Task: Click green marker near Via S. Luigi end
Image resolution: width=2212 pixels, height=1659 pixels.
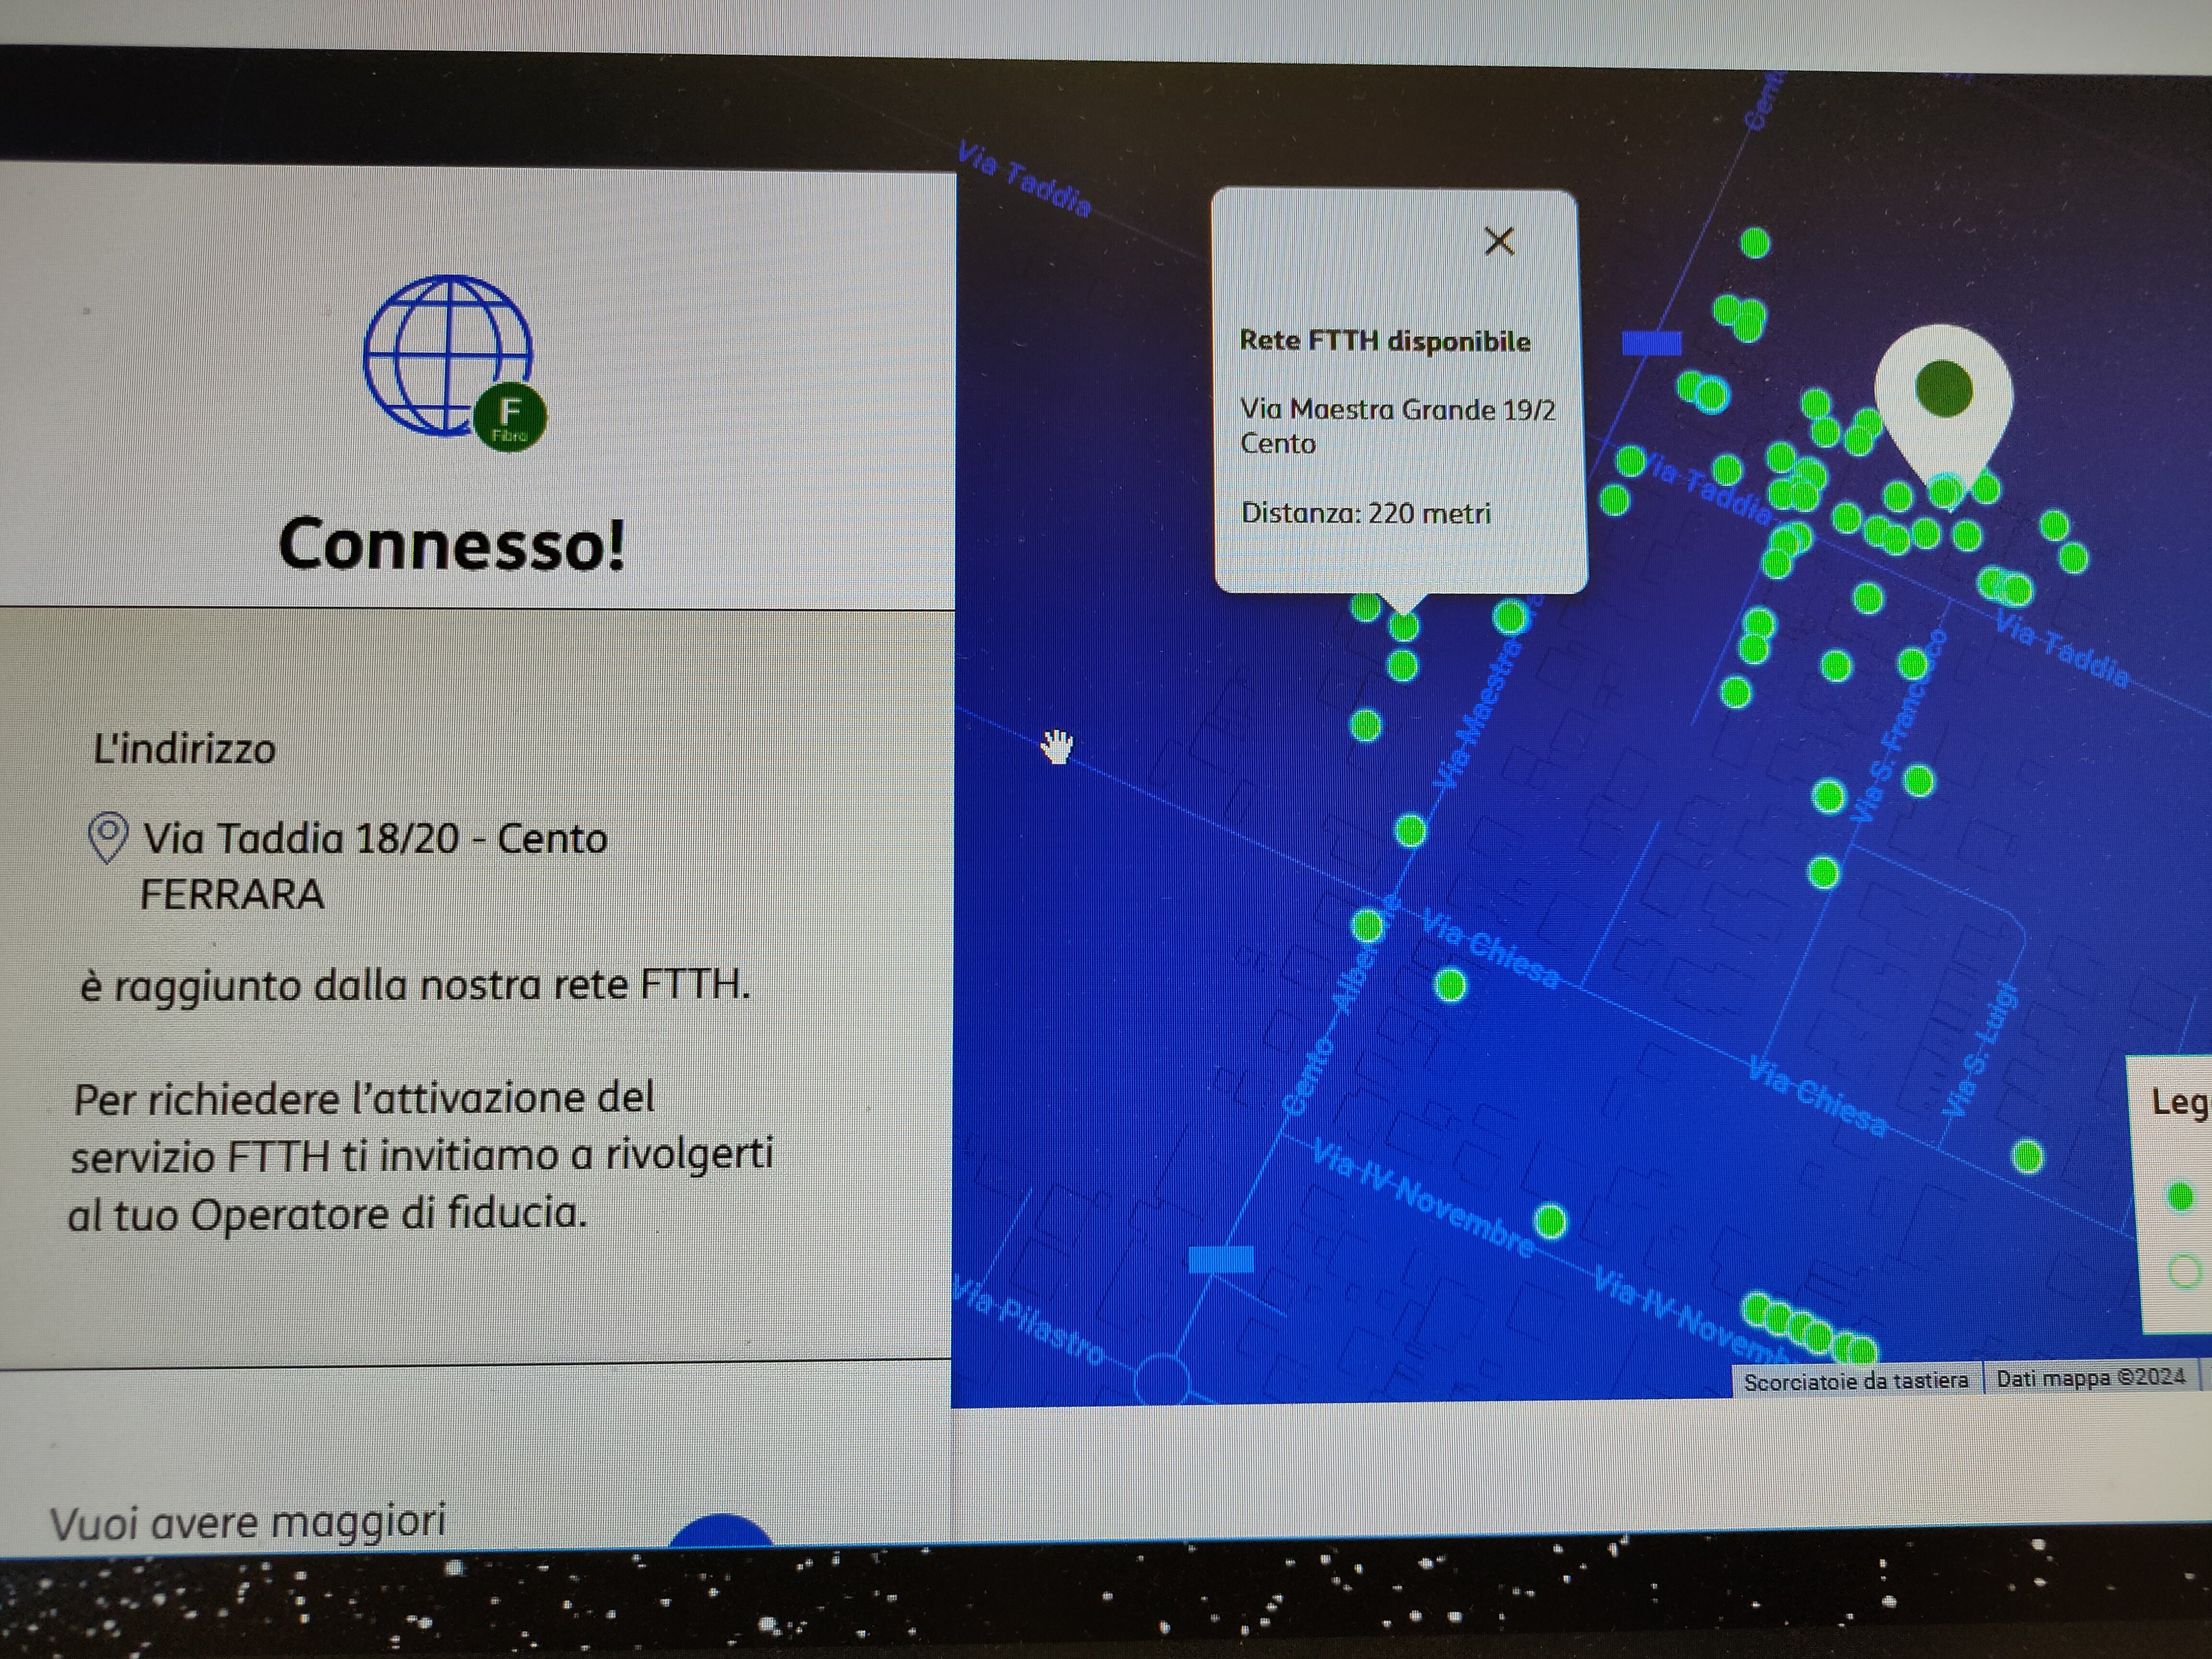Action: pos(2027,1157)
